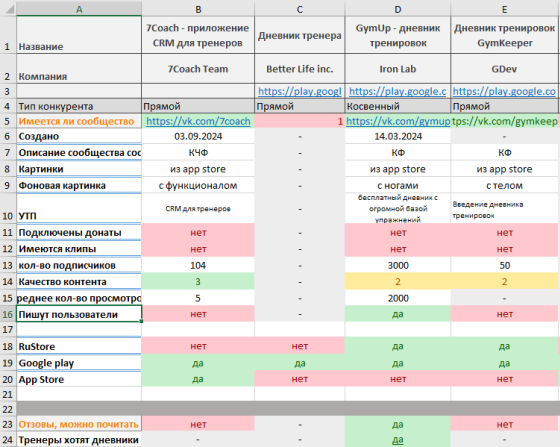560x447 pixels.
Task: Click 'Тренеры хотят дневники' cell
Action: point(79,440)
